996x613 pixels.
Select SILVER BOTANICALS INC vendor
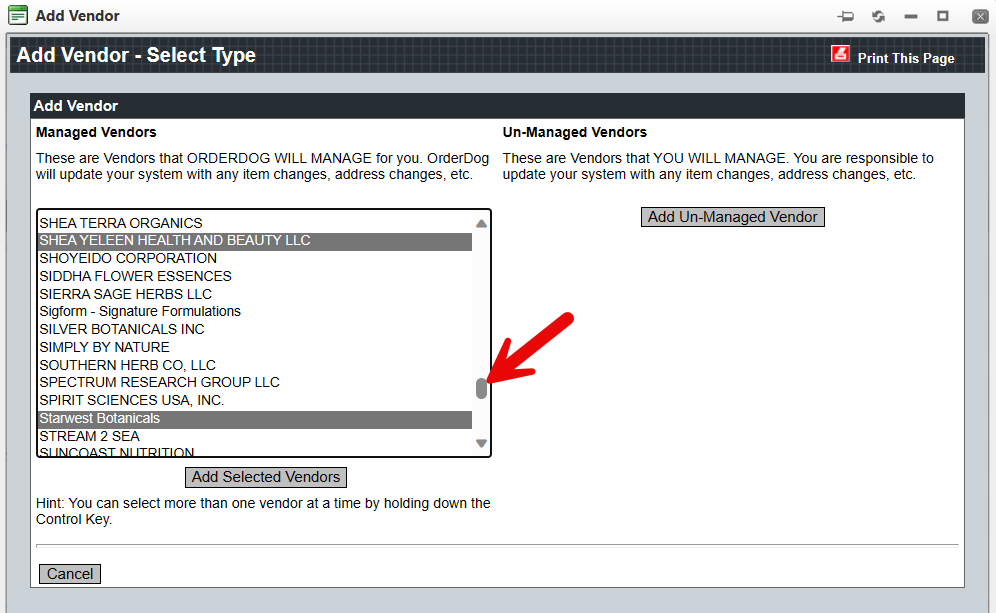255,329
